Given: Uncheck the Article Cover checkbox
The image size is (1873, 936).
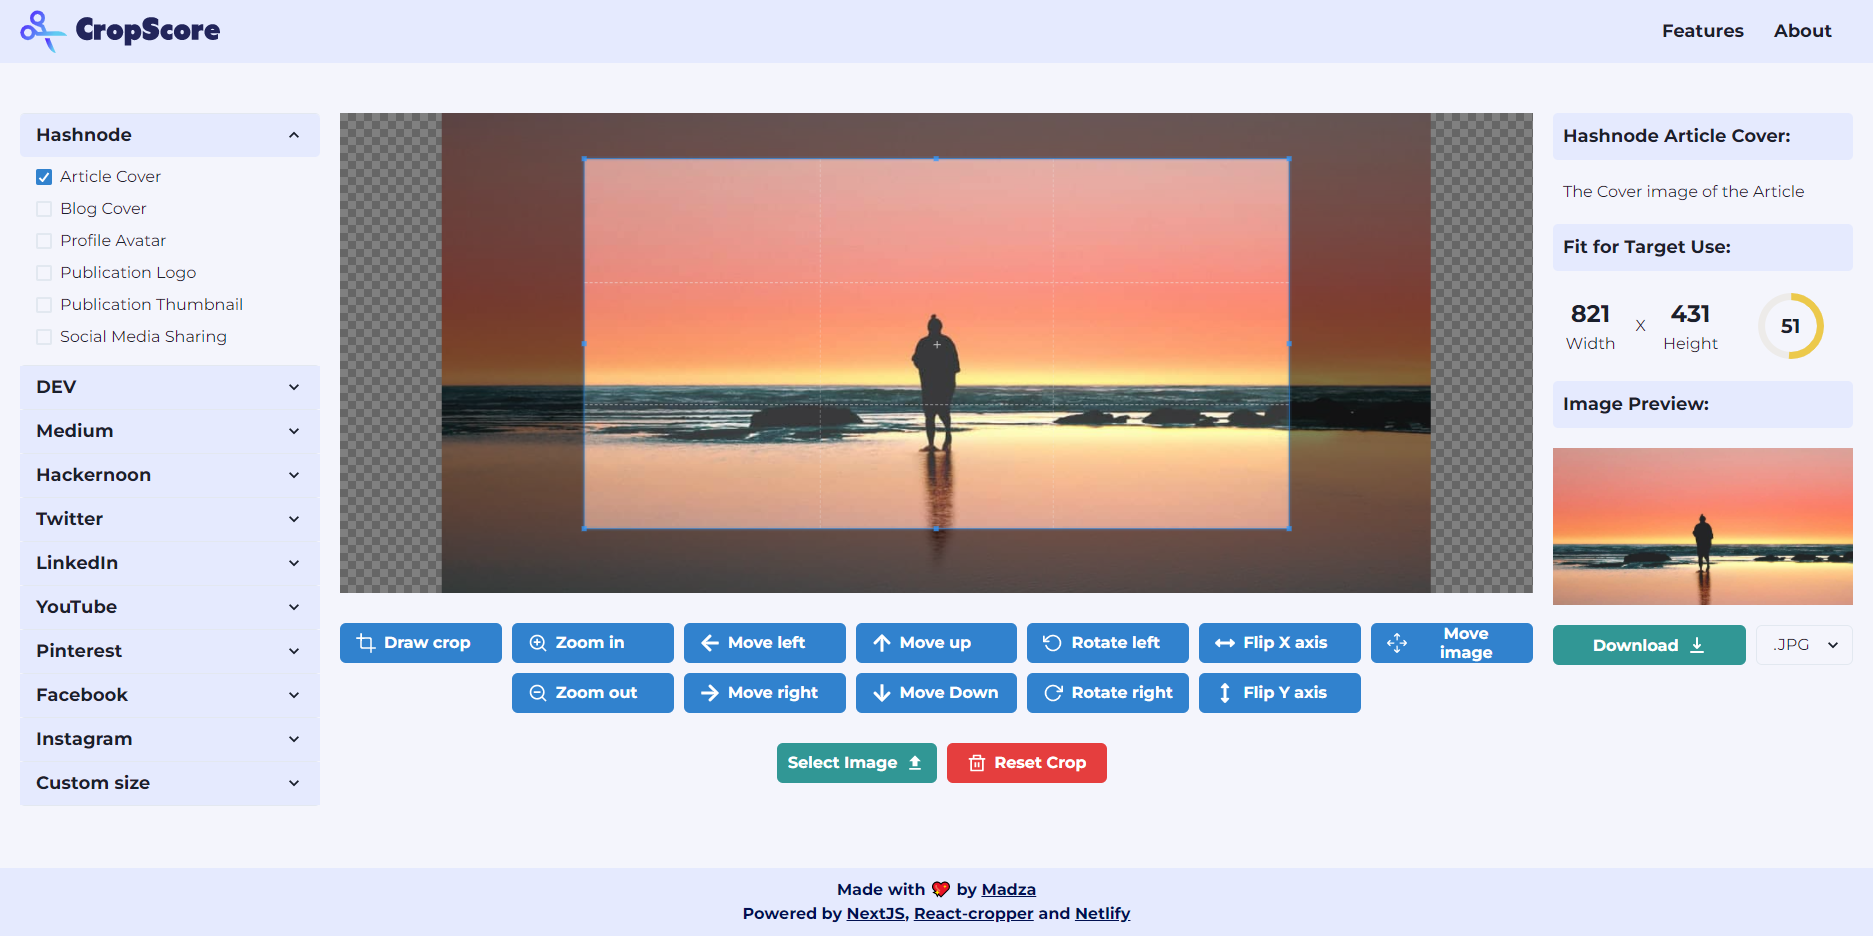Looking at the screenshot, I should (x=44, y=177).
